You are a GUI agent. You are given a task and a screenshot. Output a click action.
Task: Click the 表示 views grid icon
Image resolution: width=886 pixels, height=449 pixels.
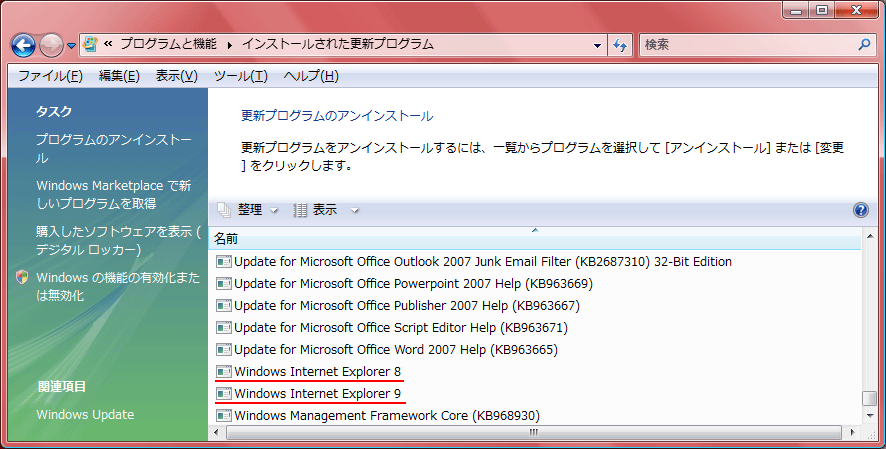pyautogui.click(x=300, y=210)
